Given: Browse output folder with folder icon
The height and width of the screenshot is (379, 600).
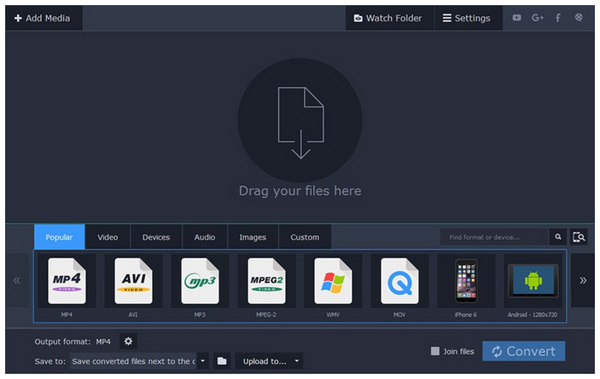Looking at the screenshot, I should click(222, 361).
